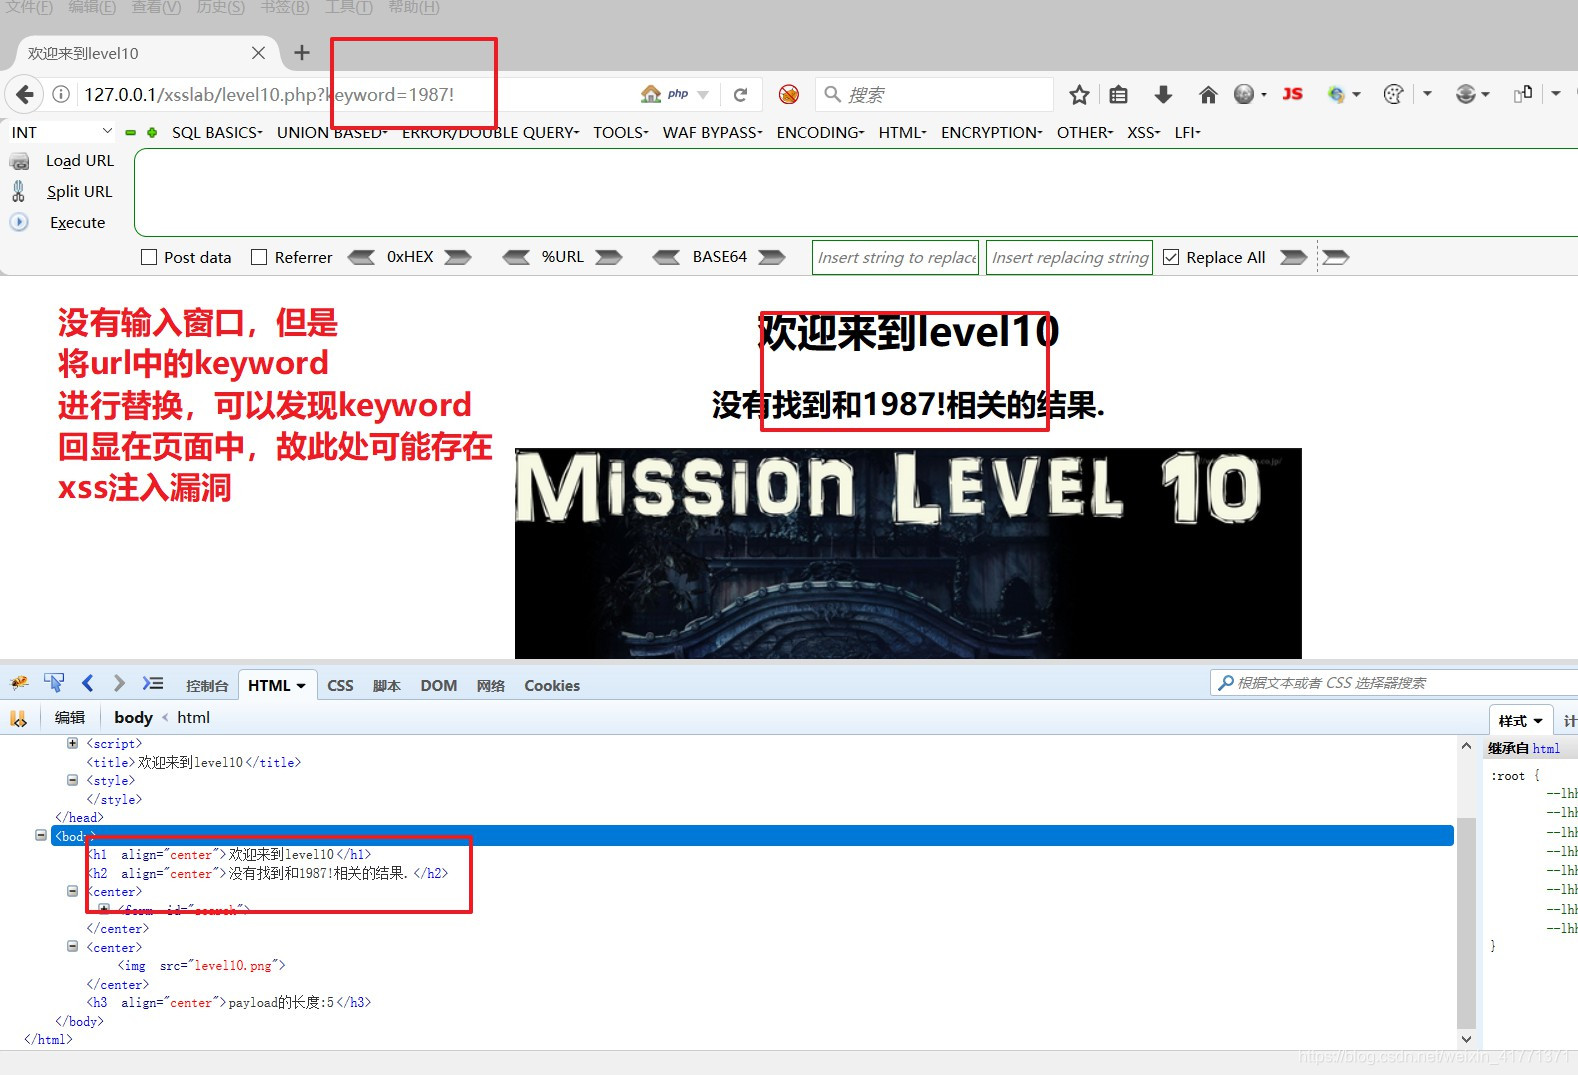Expand the script node in HTML tree
Screen dimensions: 1578x1075
pyautogui.click(x=72, y=743)
